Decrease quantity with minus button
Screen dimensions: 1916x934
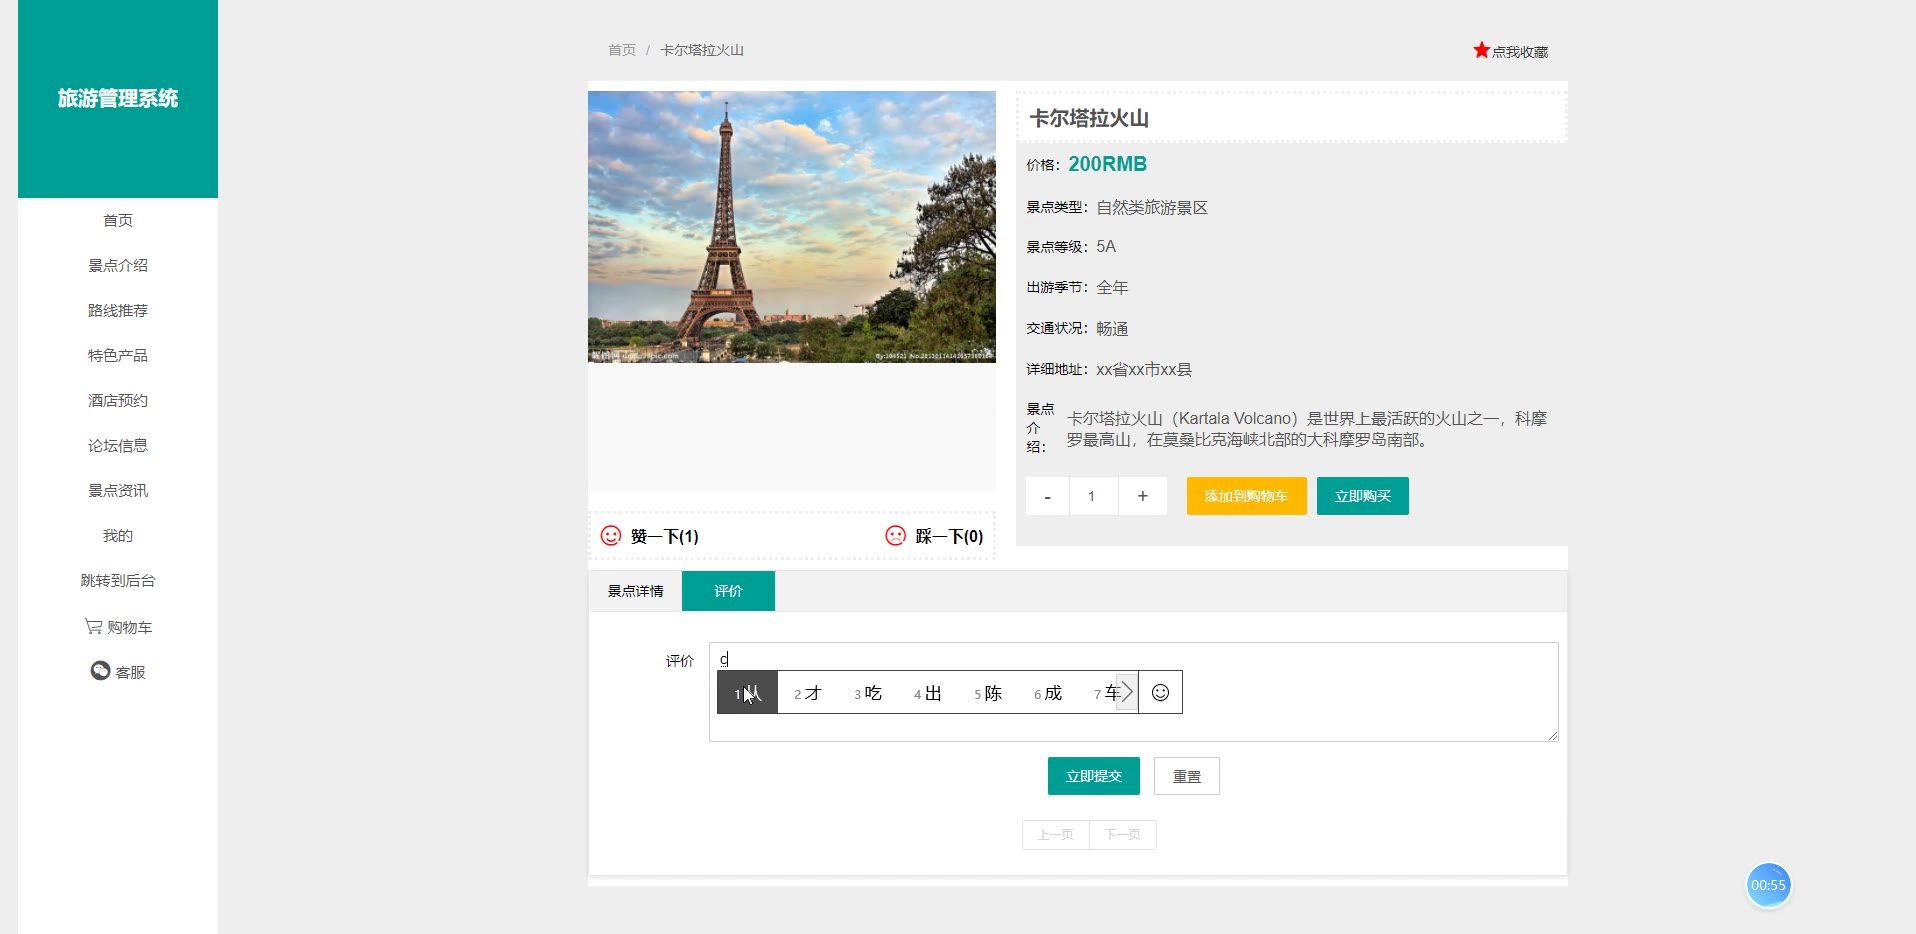click(x=1047, y=496)
